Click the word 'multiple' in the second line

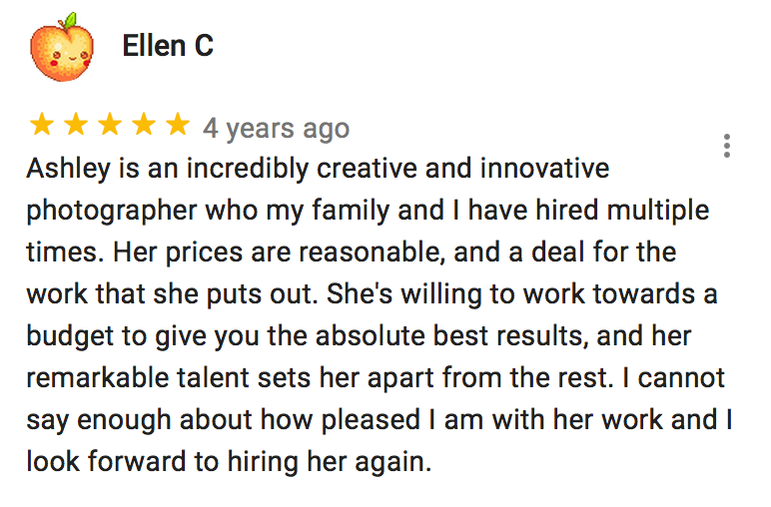[658, 211]
